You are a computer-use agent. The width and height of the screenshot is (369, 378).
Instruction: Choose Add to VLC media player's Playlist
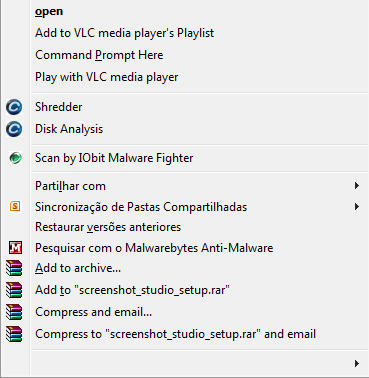pyautogui.click(x=124, y=33)
